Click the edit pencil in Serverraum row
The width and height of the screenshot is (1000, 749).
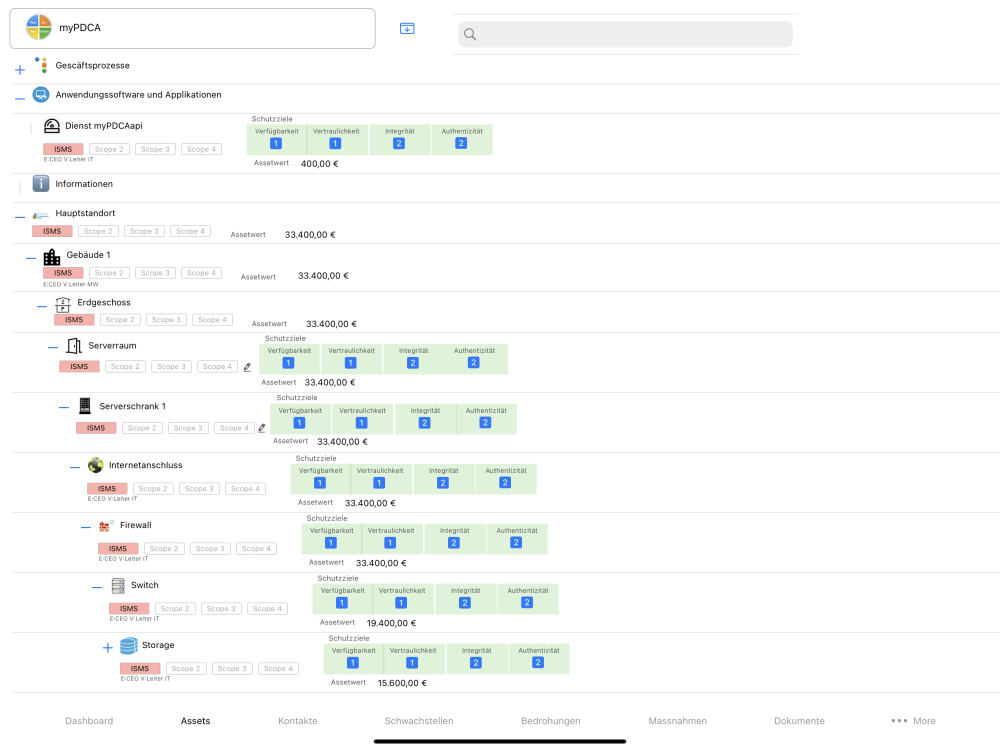point(247,367)
